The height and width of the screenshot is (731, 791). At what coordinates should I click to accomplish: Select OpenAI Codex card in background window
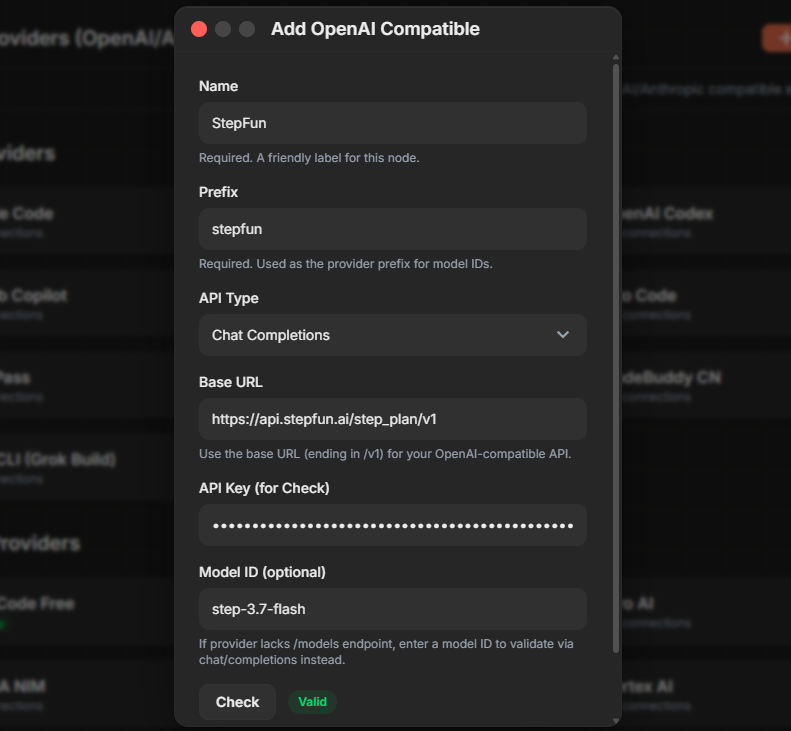pos(706,222)
